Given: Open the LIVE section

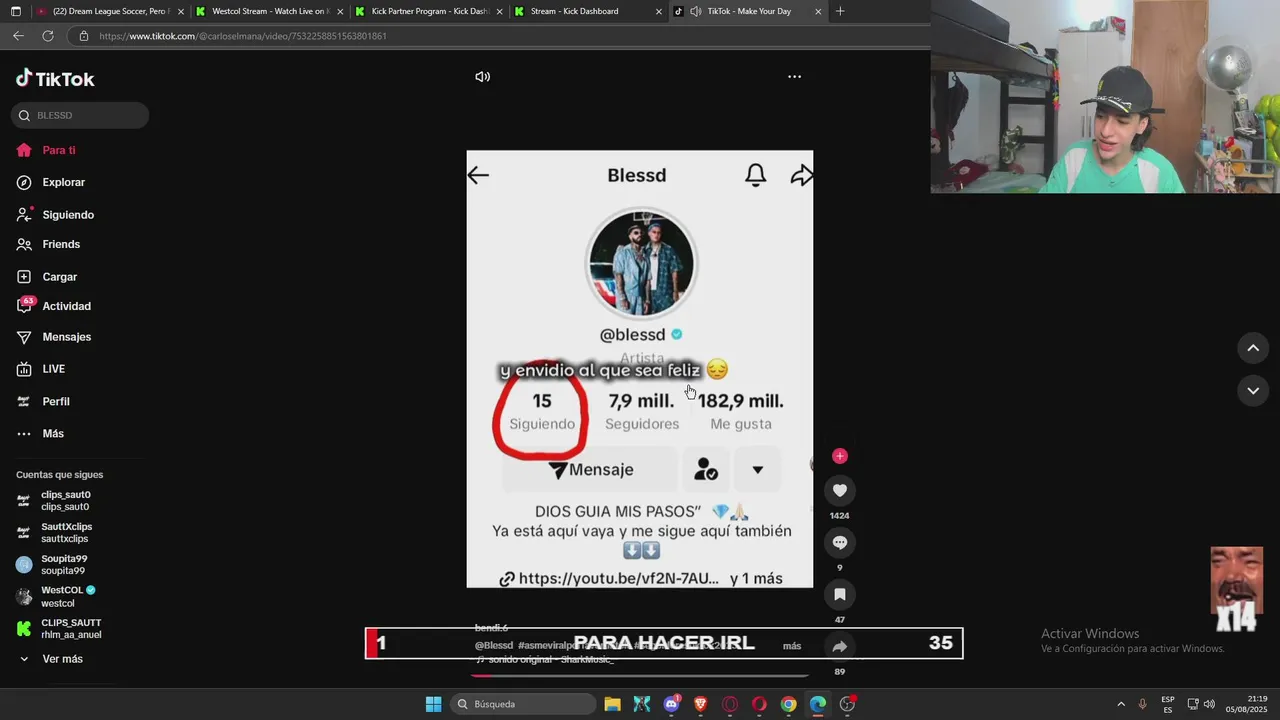Looking at the screenshot, I should 41,369.
